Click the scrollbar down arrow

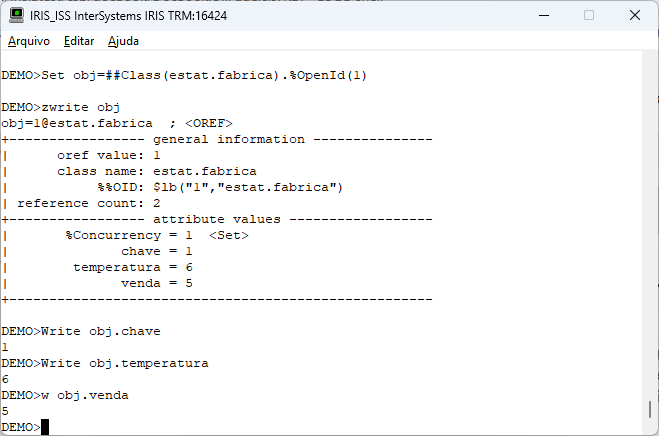click(x=652, y=428)
